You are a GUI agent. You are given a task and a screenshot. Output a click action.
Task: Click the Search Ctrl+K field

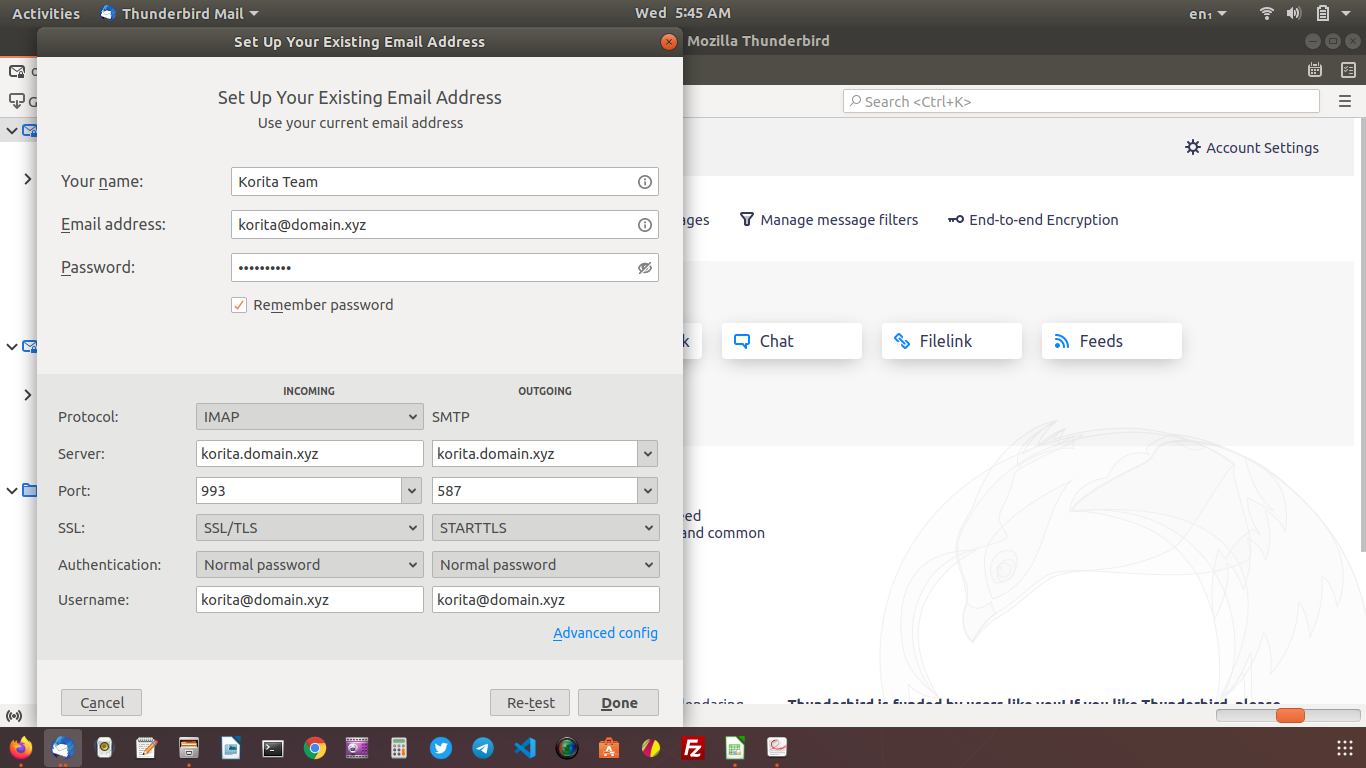tap(1080, 101)
